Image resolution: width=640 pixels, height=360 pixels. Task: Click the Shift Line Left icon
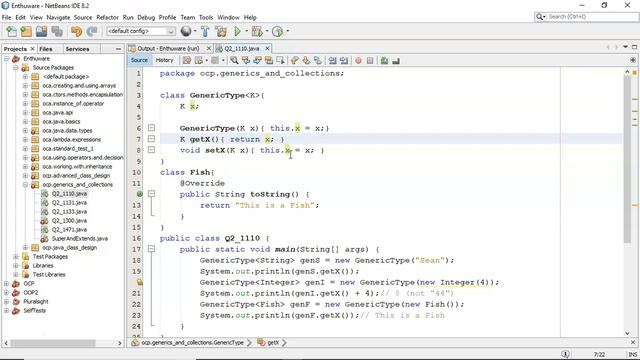click(x=333, y=60)
